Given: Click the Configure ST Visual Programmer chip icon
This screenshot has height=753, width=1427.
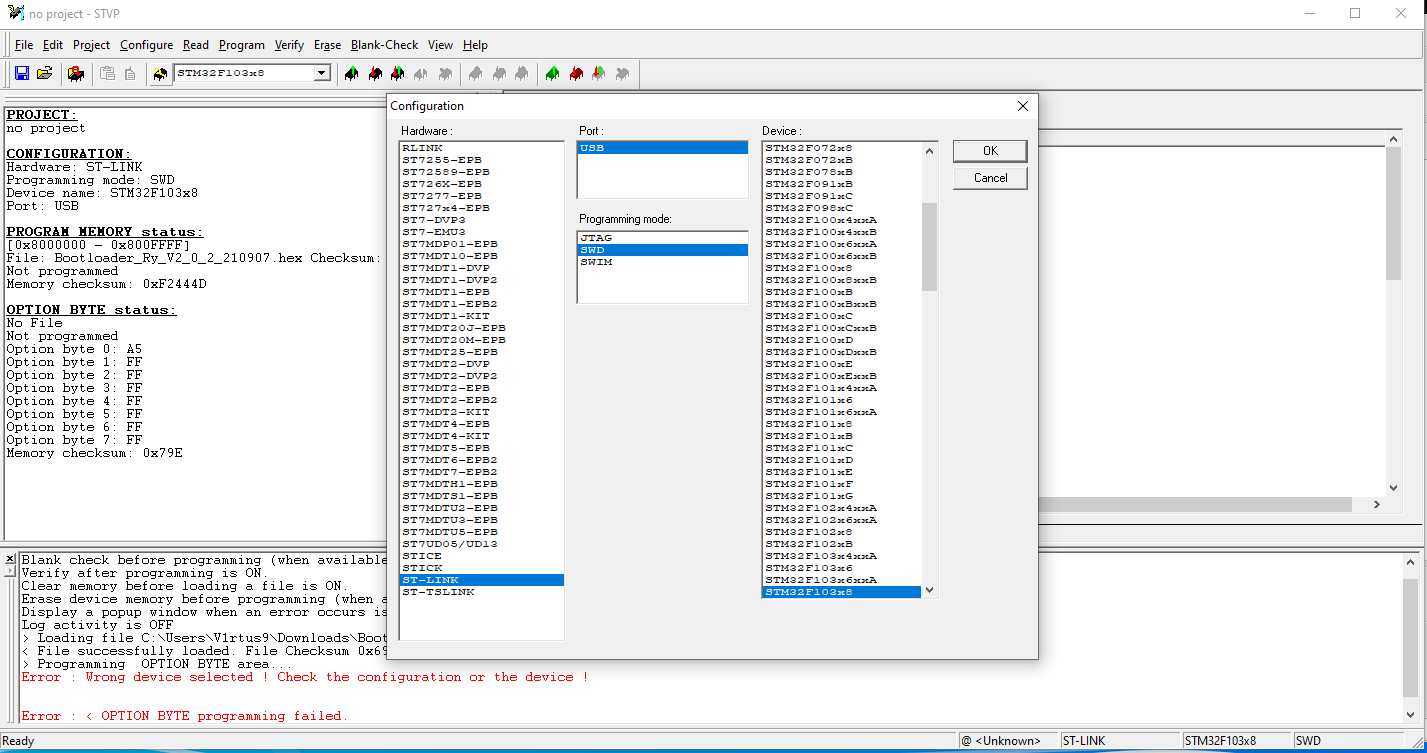Looking at the screenshot, I should [x=160, y=74].
